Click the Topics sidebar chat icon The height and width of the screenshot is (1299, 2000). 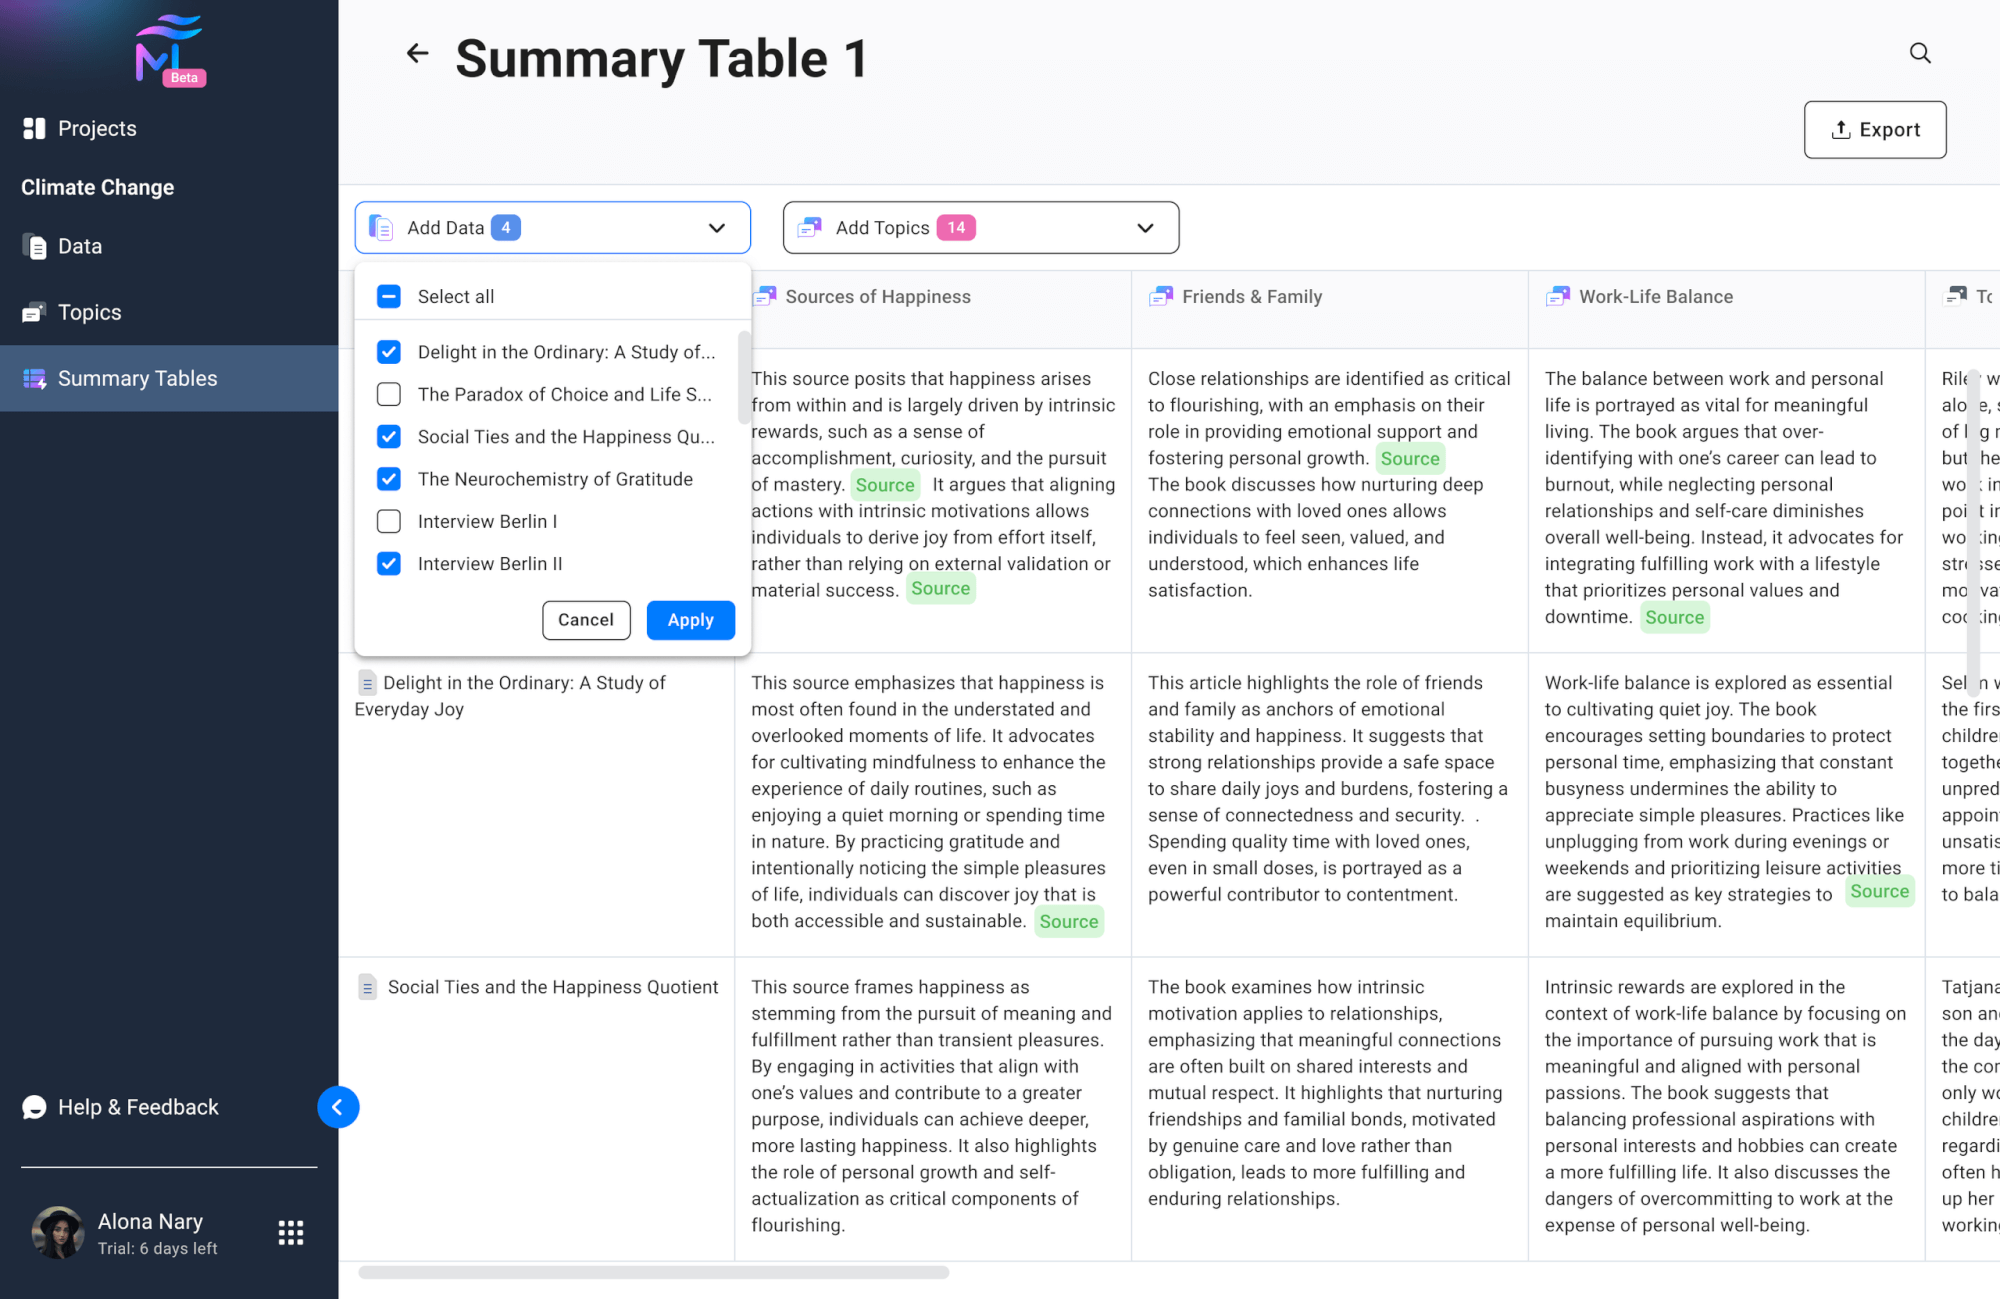point(34,312)
